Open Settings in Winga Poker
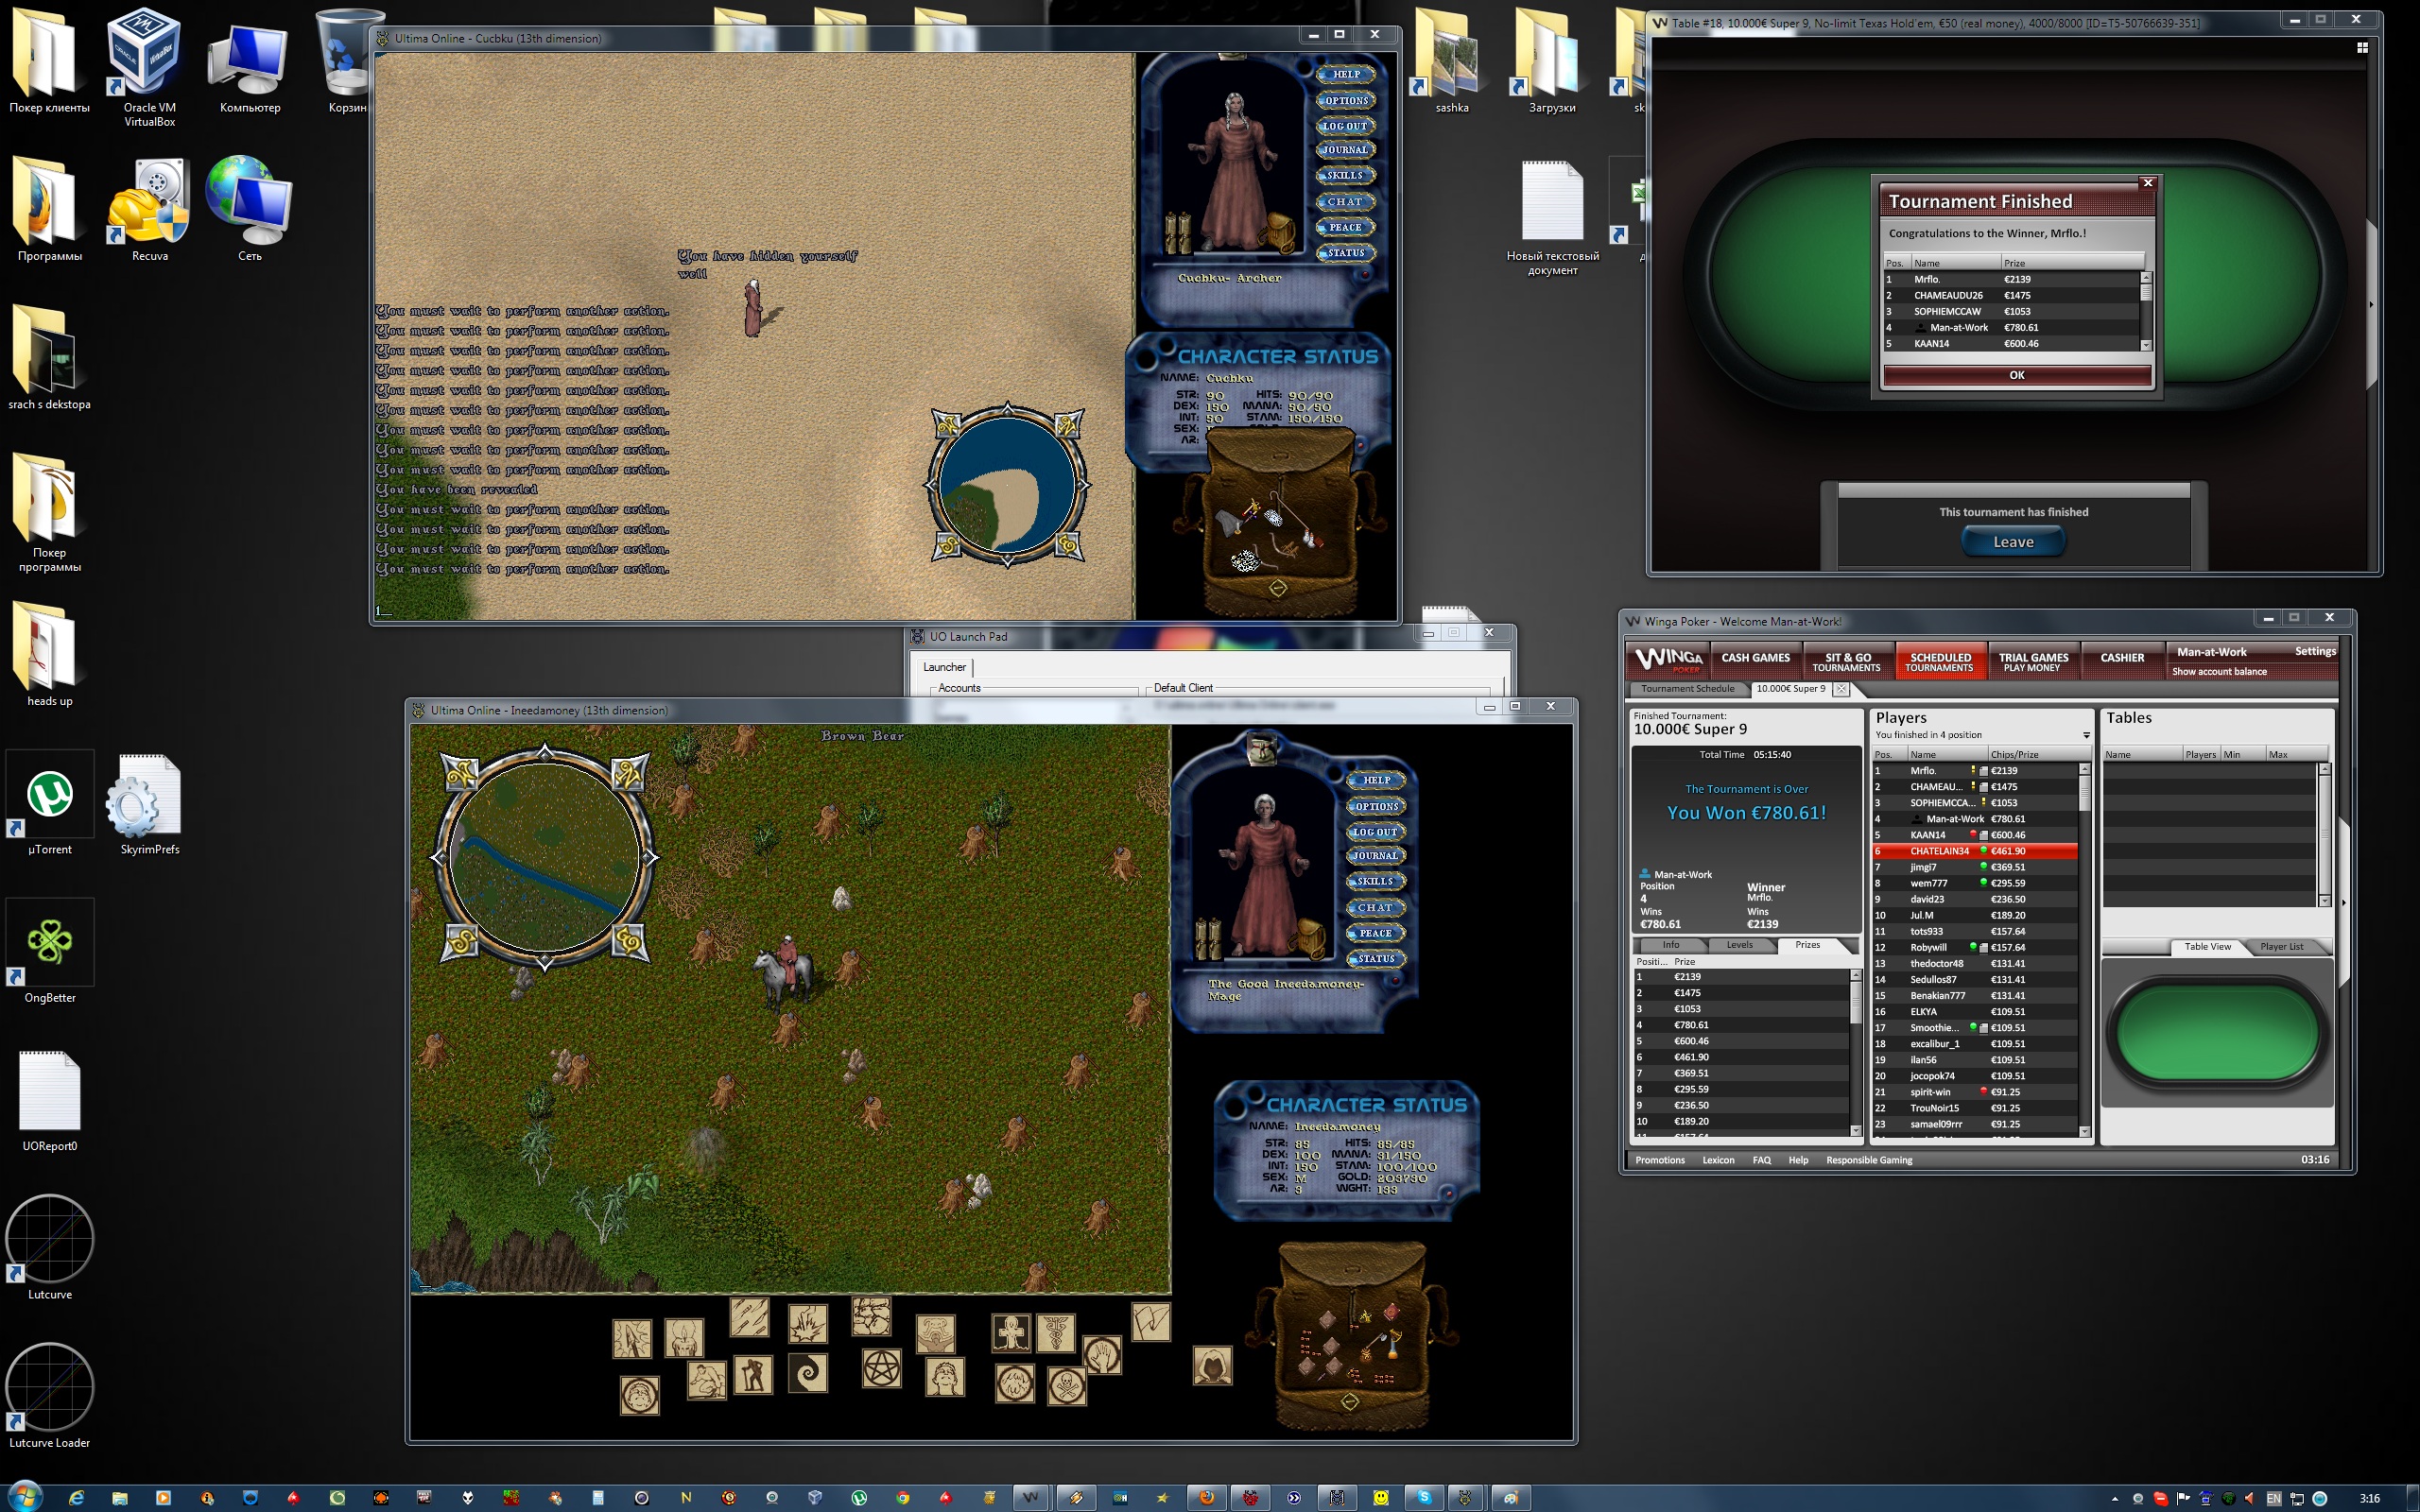2420x1512 pixels. click(x=2314, y=651)
